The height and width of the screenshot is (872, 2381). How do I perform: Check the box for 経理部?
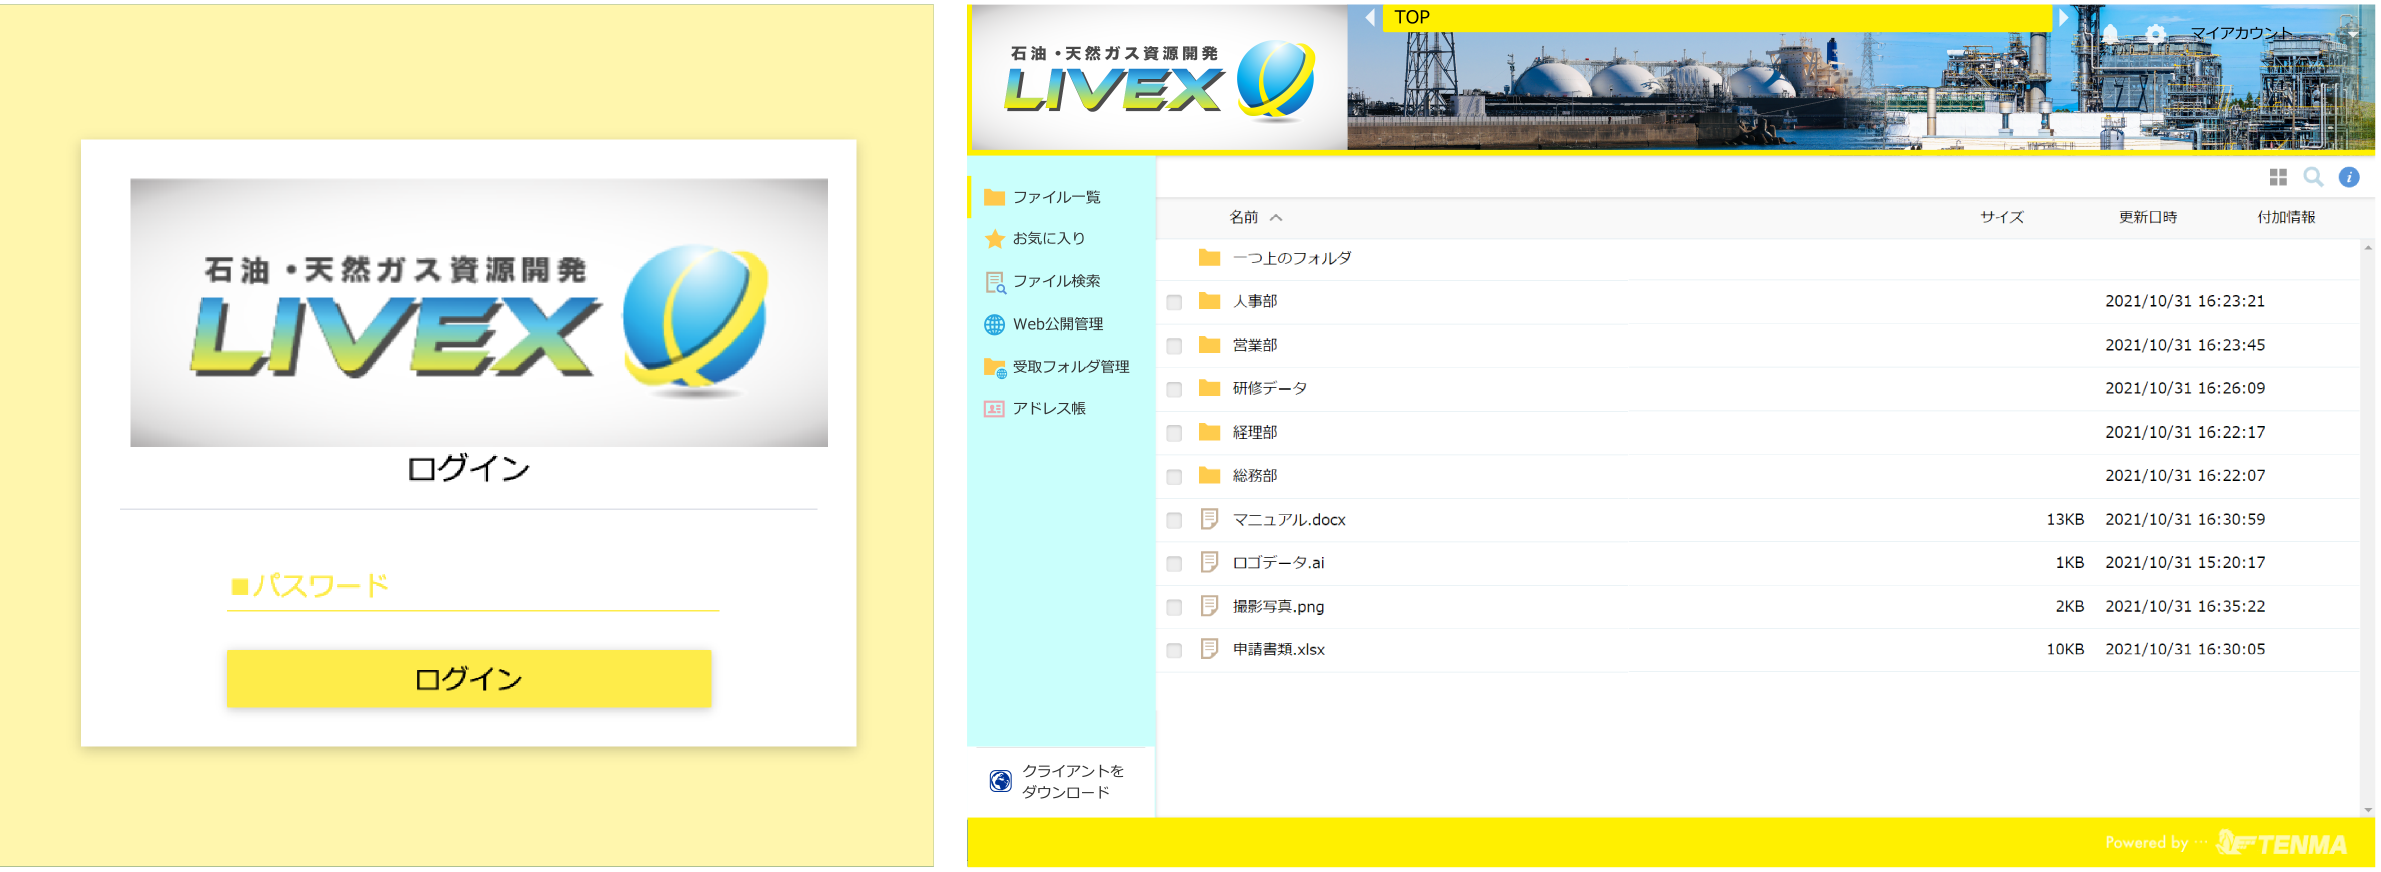[1174, 433]
